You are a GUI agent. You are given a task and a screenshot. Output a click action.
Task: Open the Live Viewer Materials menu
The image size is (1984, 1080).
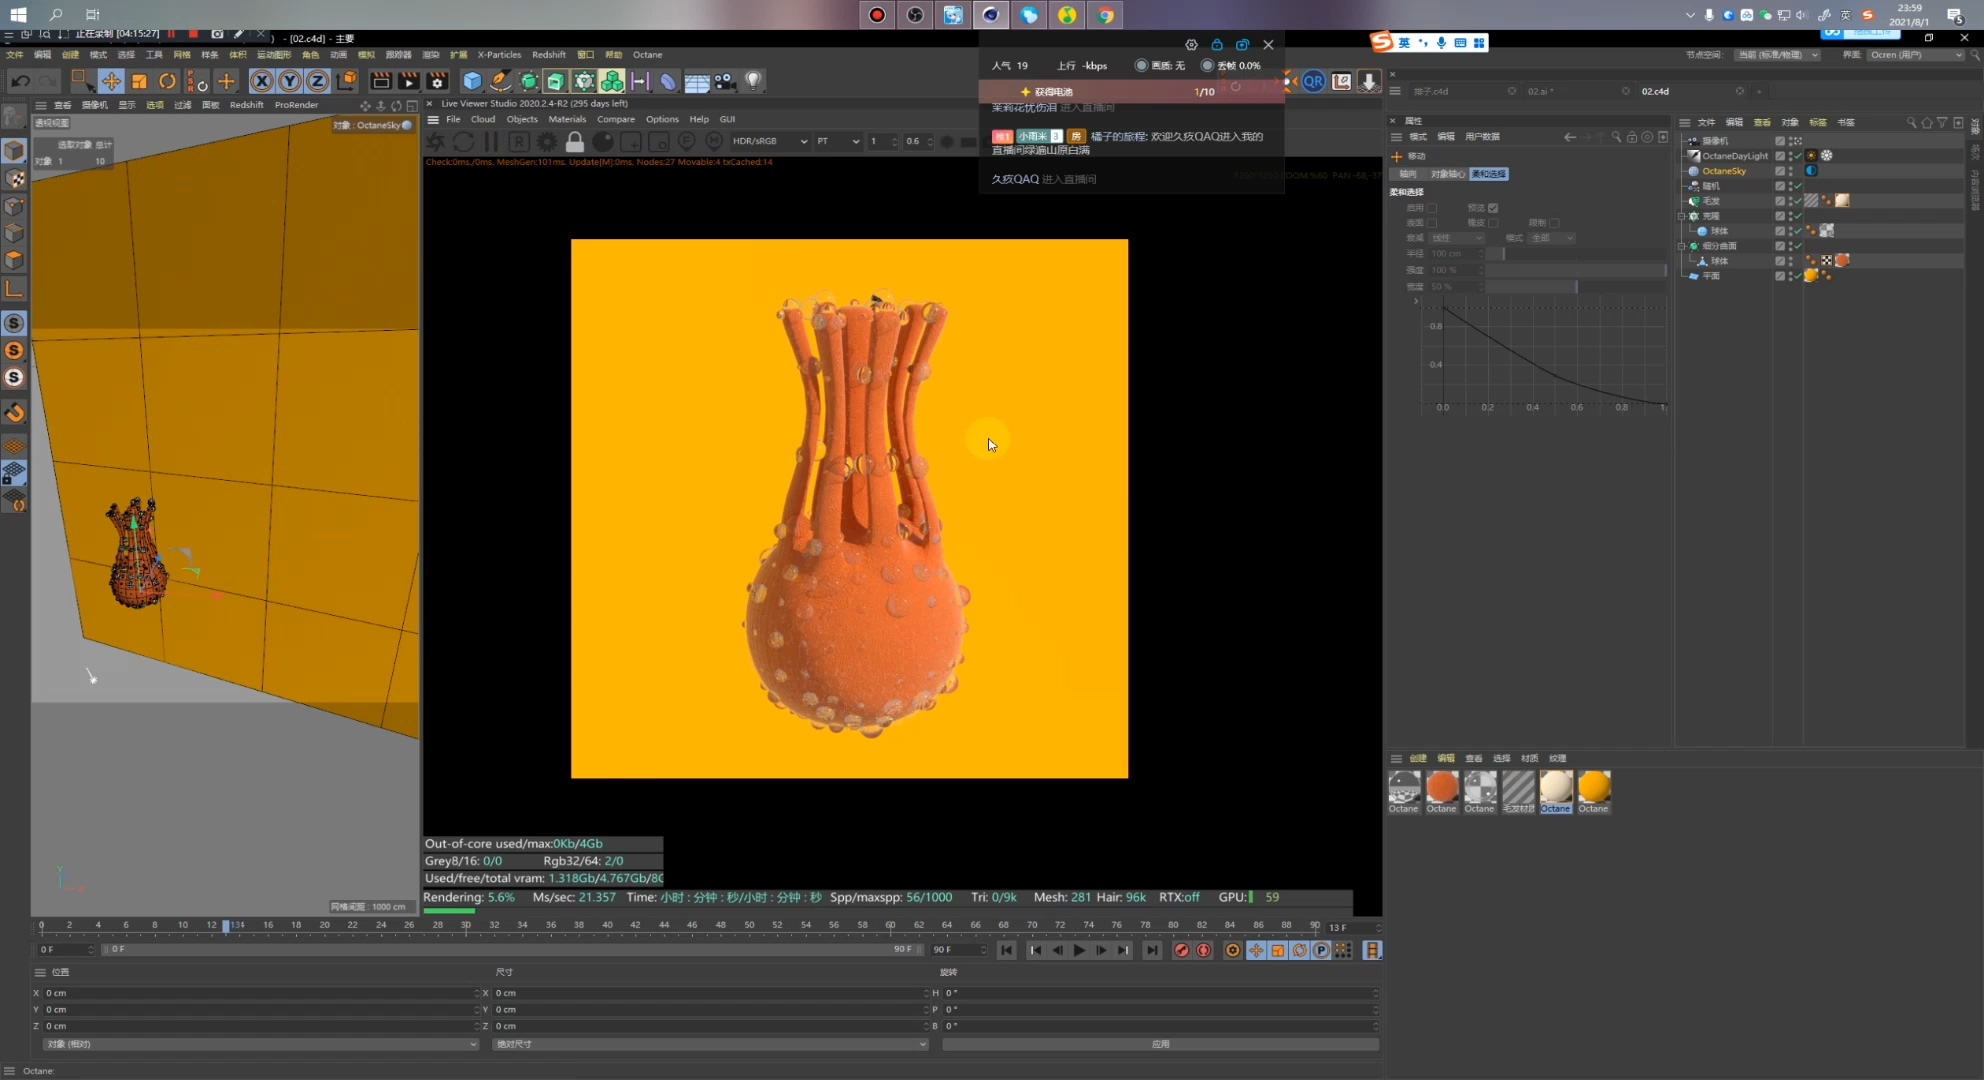567,119
